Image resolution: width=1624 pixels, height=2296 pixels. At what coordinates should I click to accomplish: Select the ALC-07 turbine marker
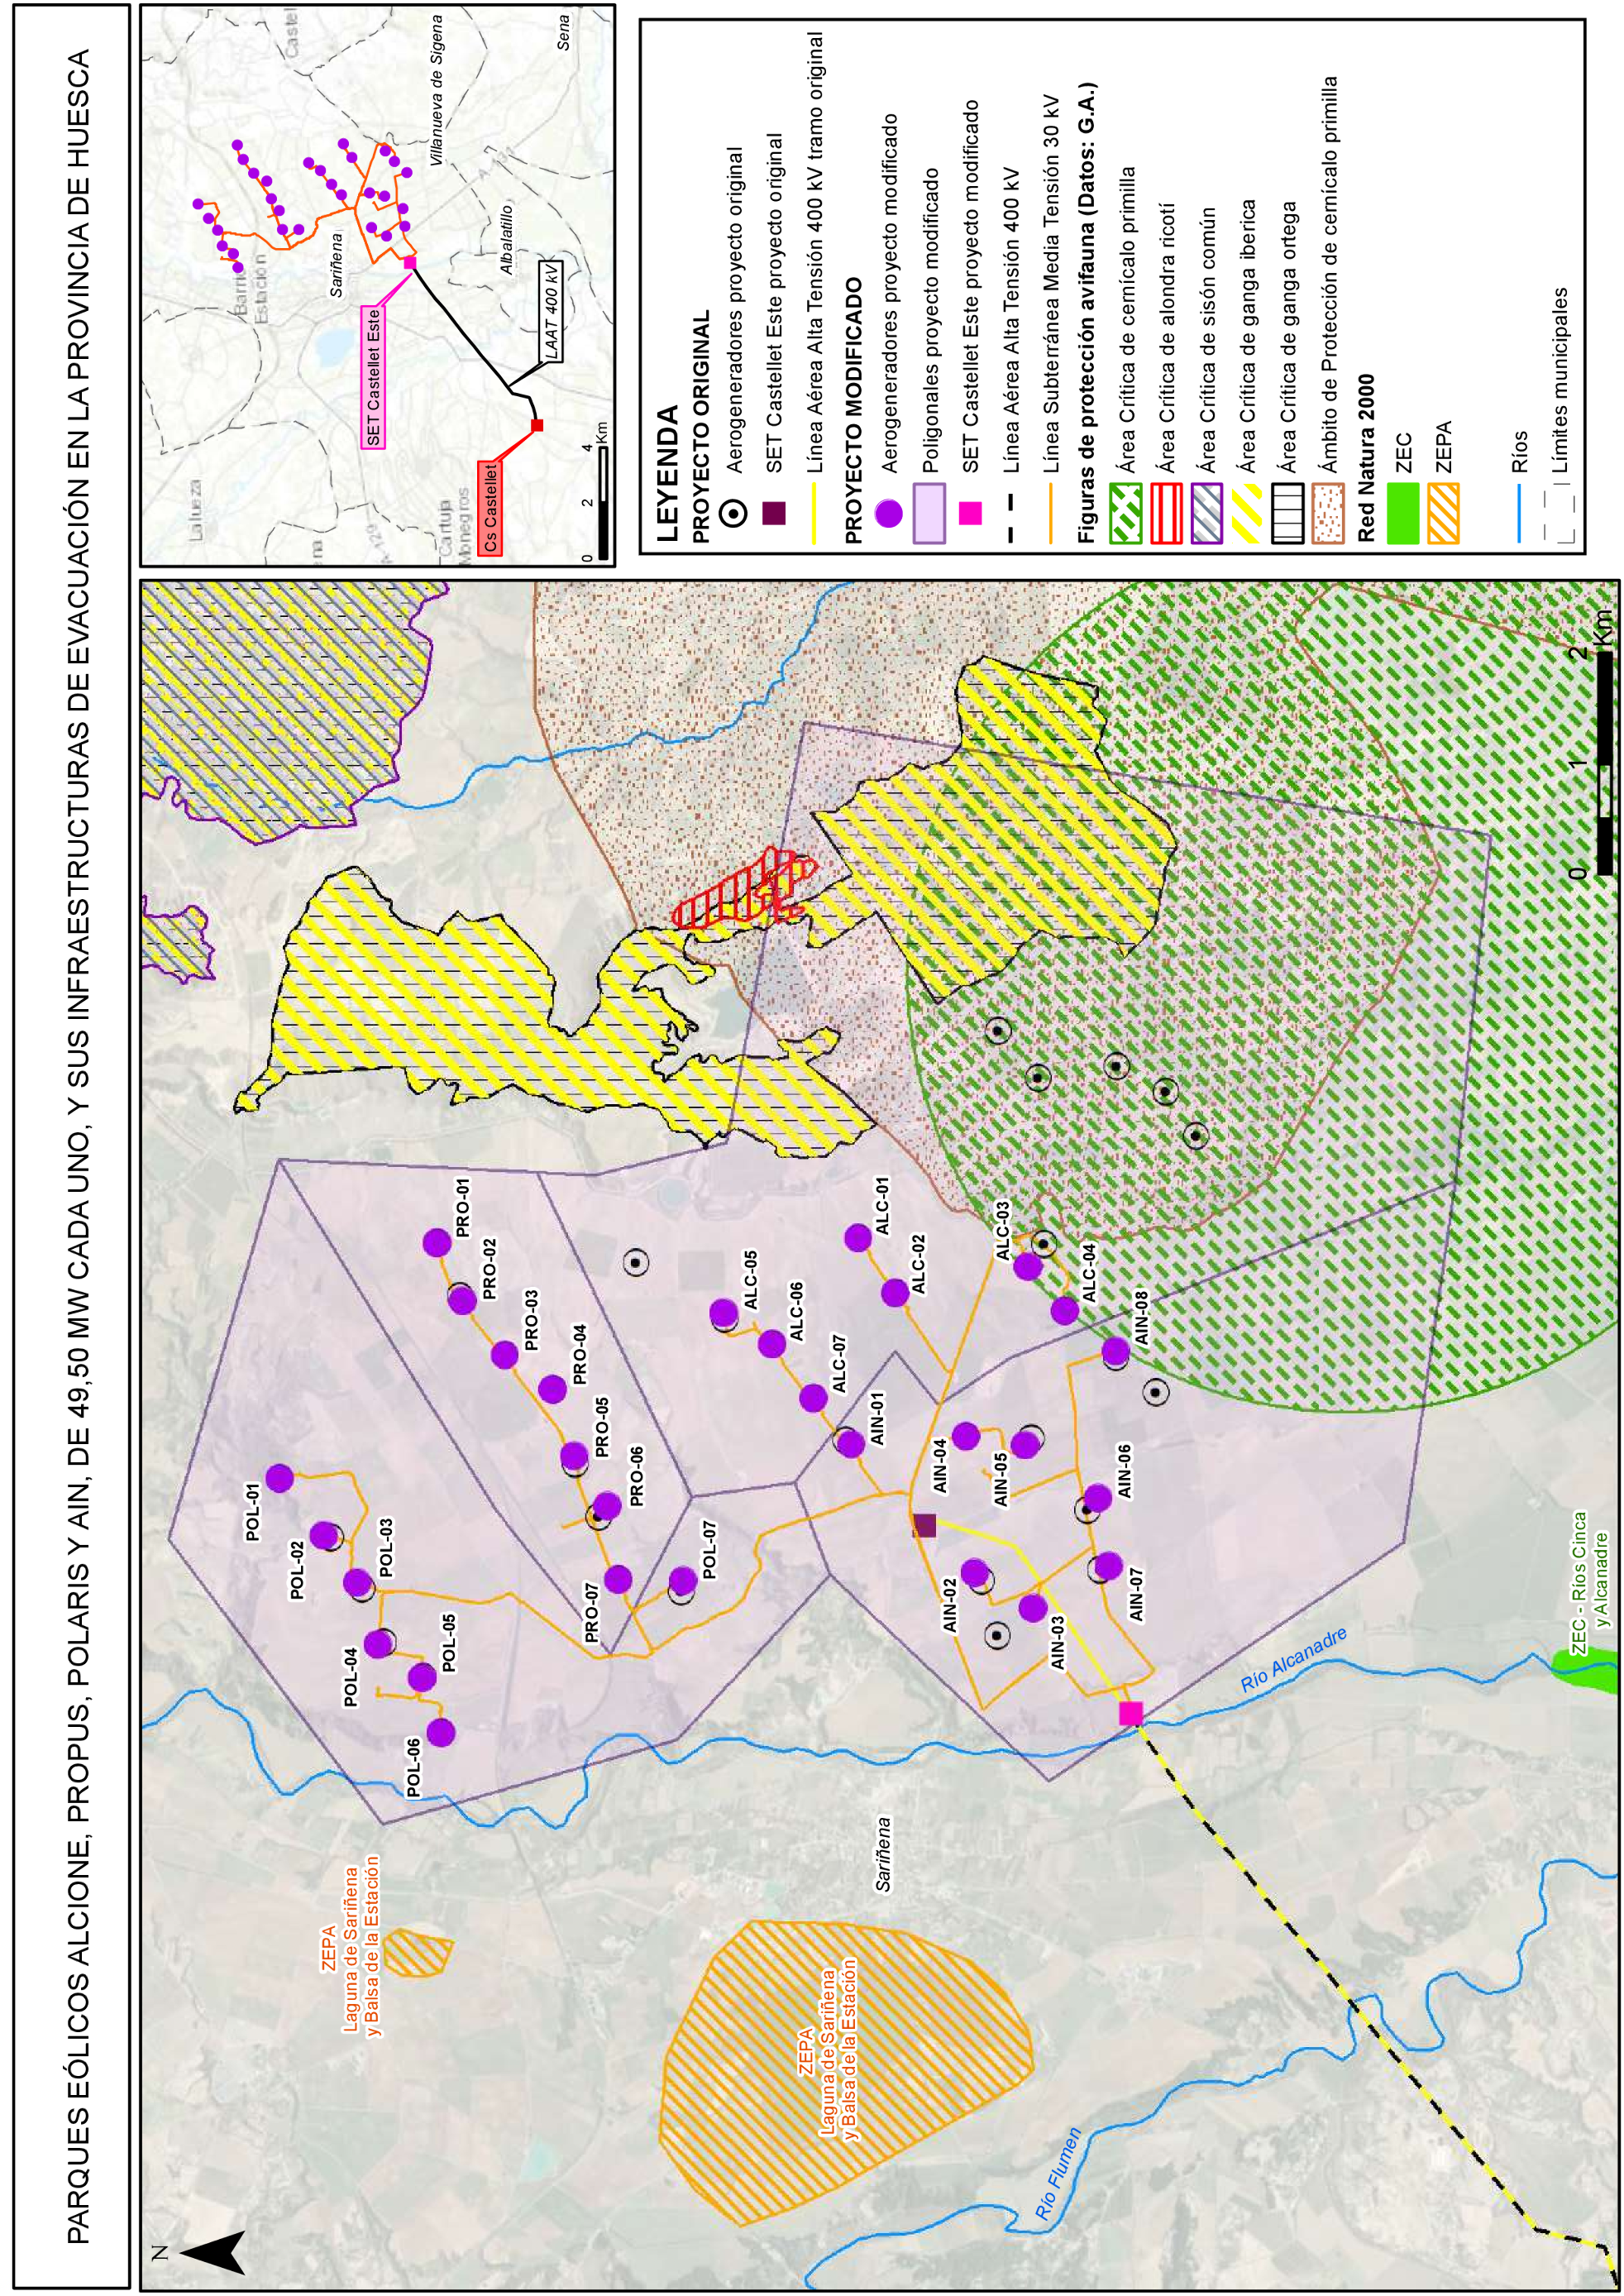tap(813, 1397)
